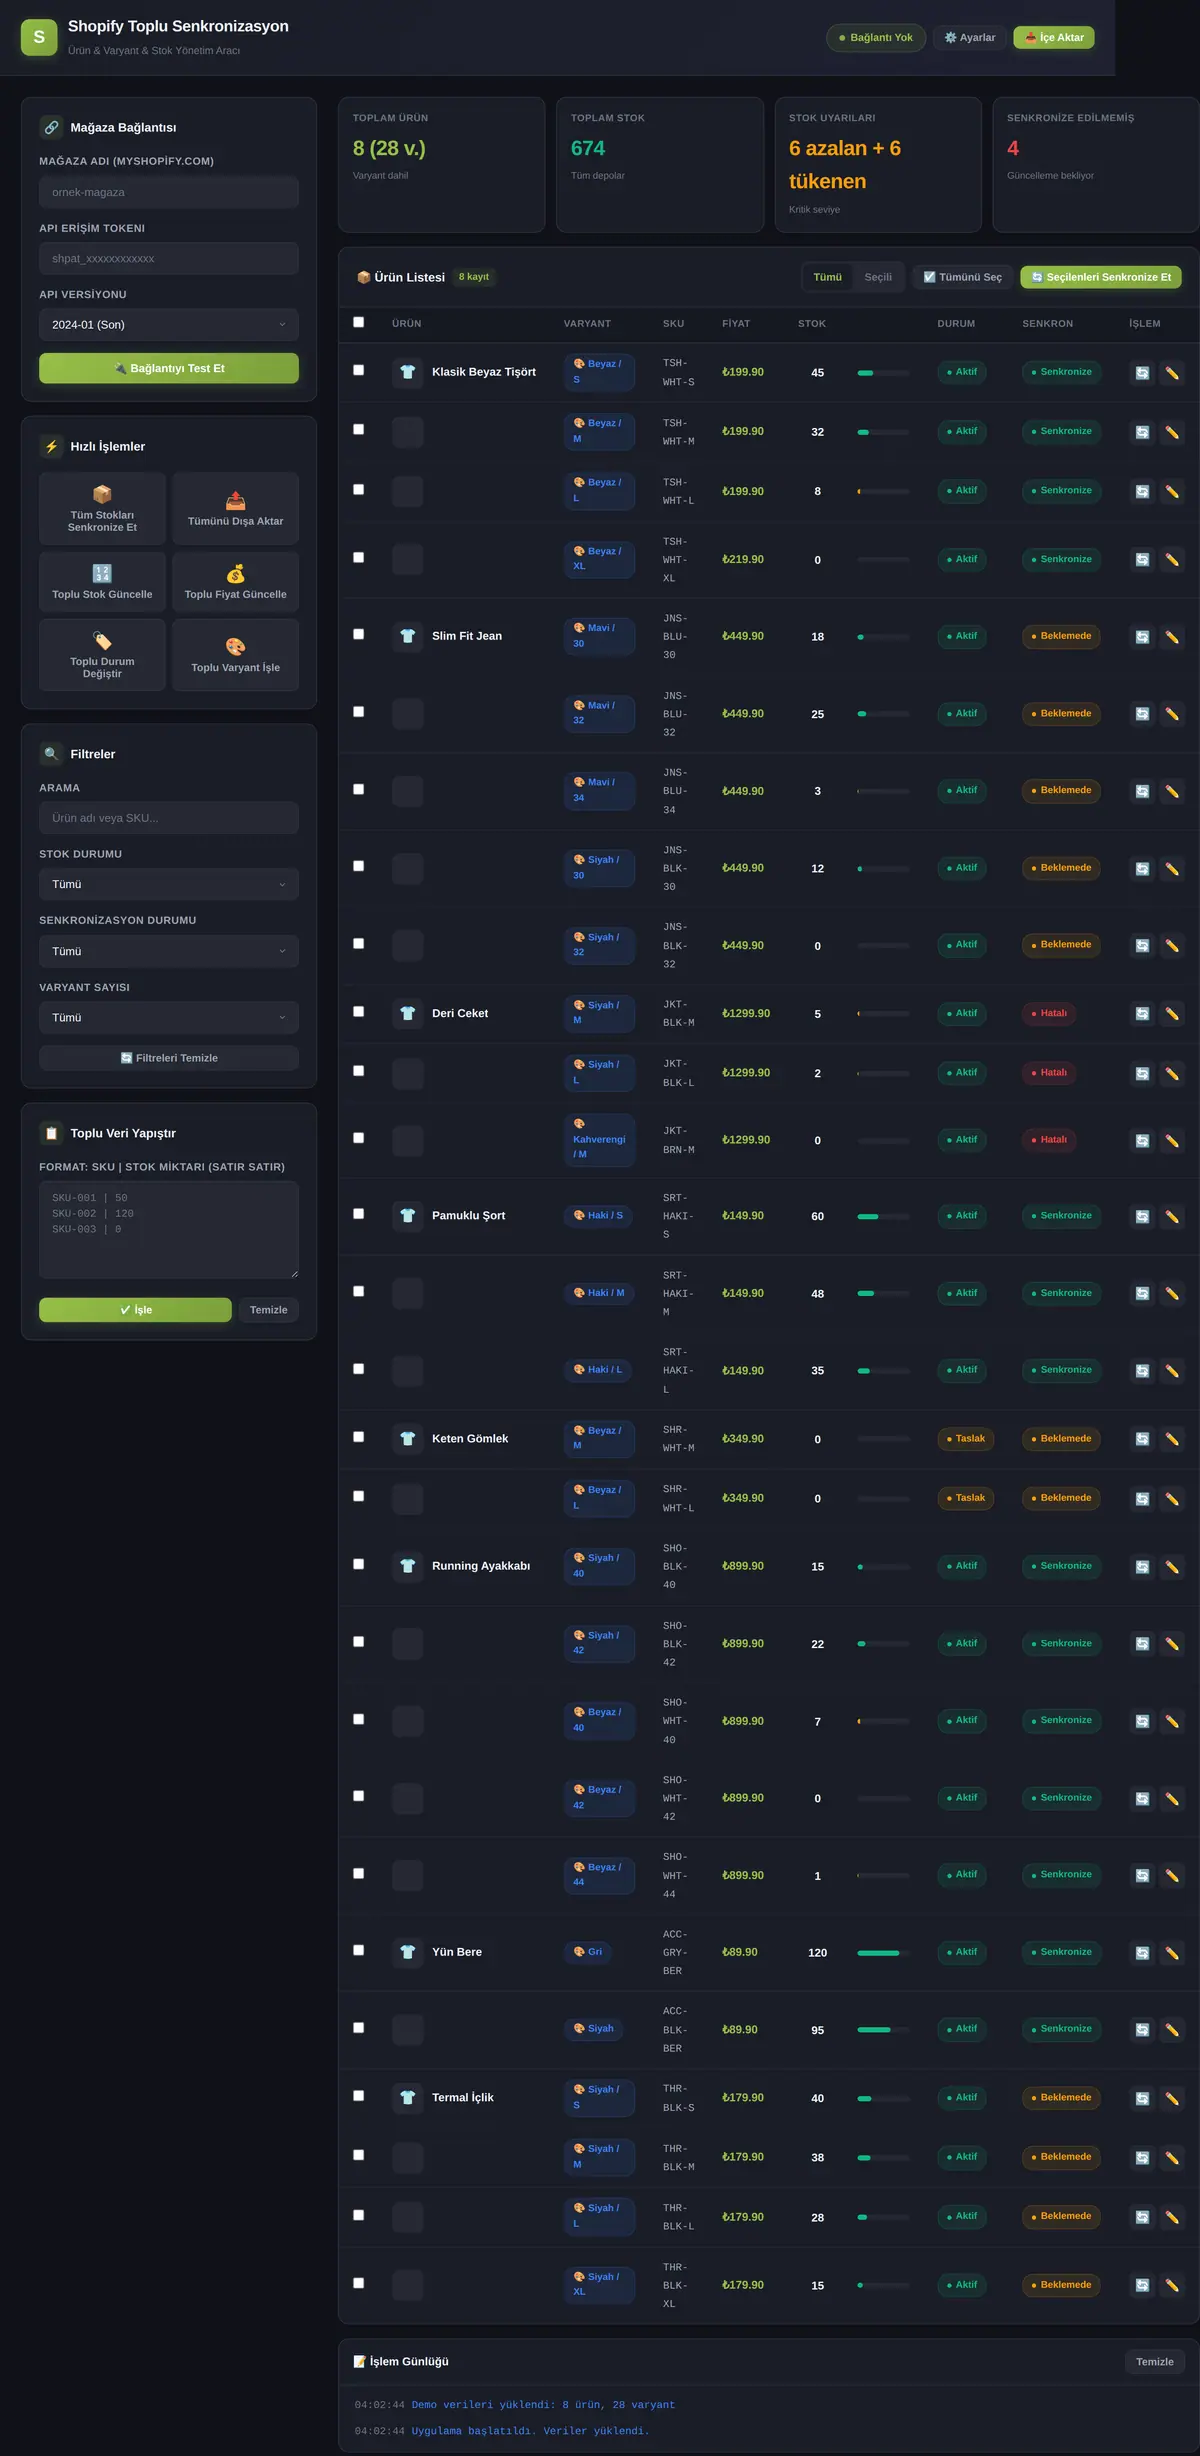Open API Versiyonu dropdown
This screenshot has width=1200, height=2456.
(169, 325)
